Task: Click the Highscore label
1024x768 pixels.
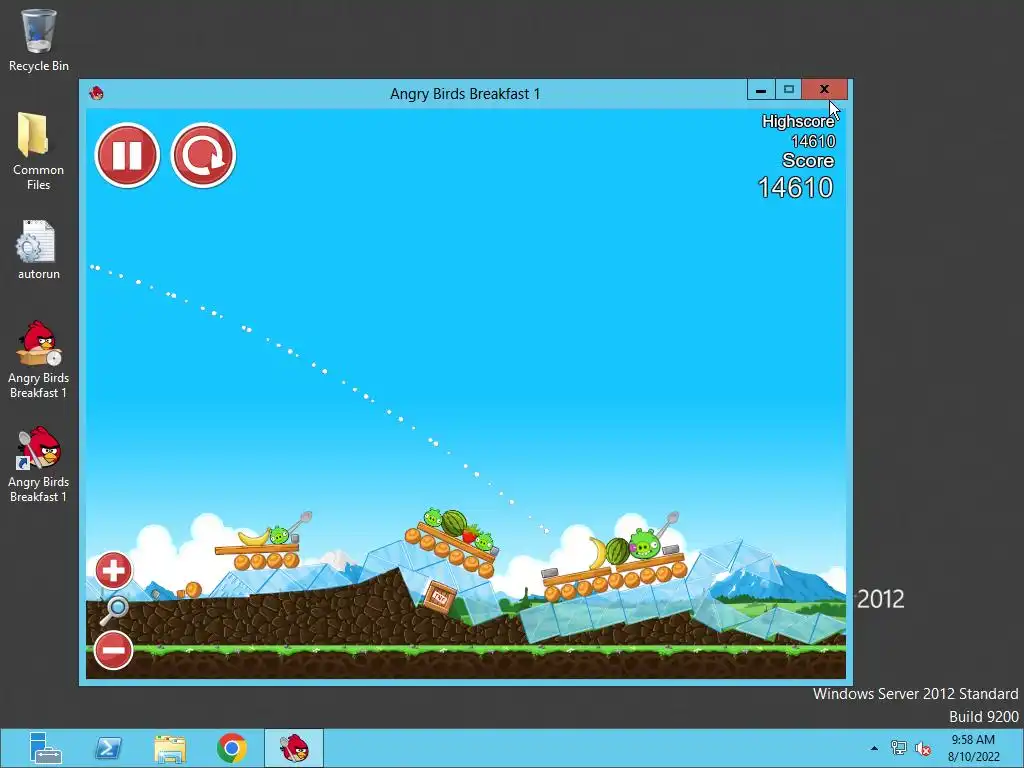Action: pos(798,121)
